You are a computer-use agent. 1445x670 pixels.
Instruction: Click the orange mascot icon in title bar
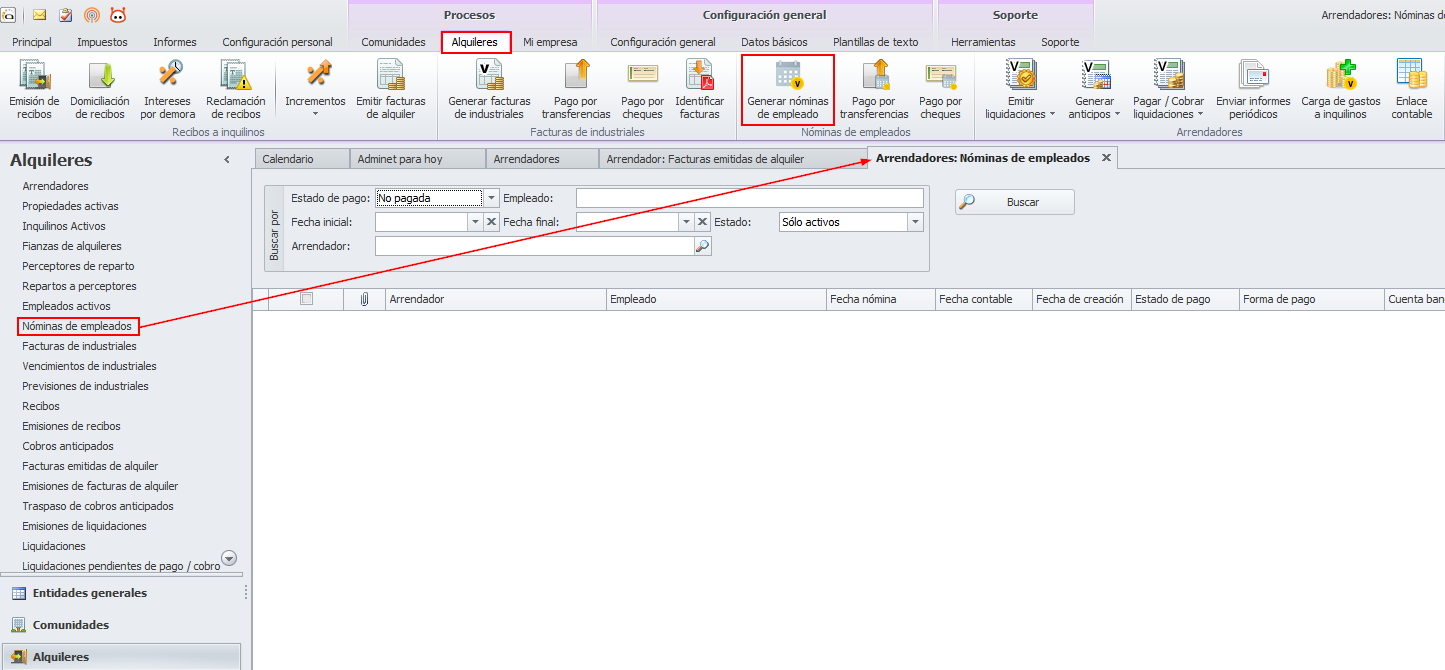(x=118, y=15)
